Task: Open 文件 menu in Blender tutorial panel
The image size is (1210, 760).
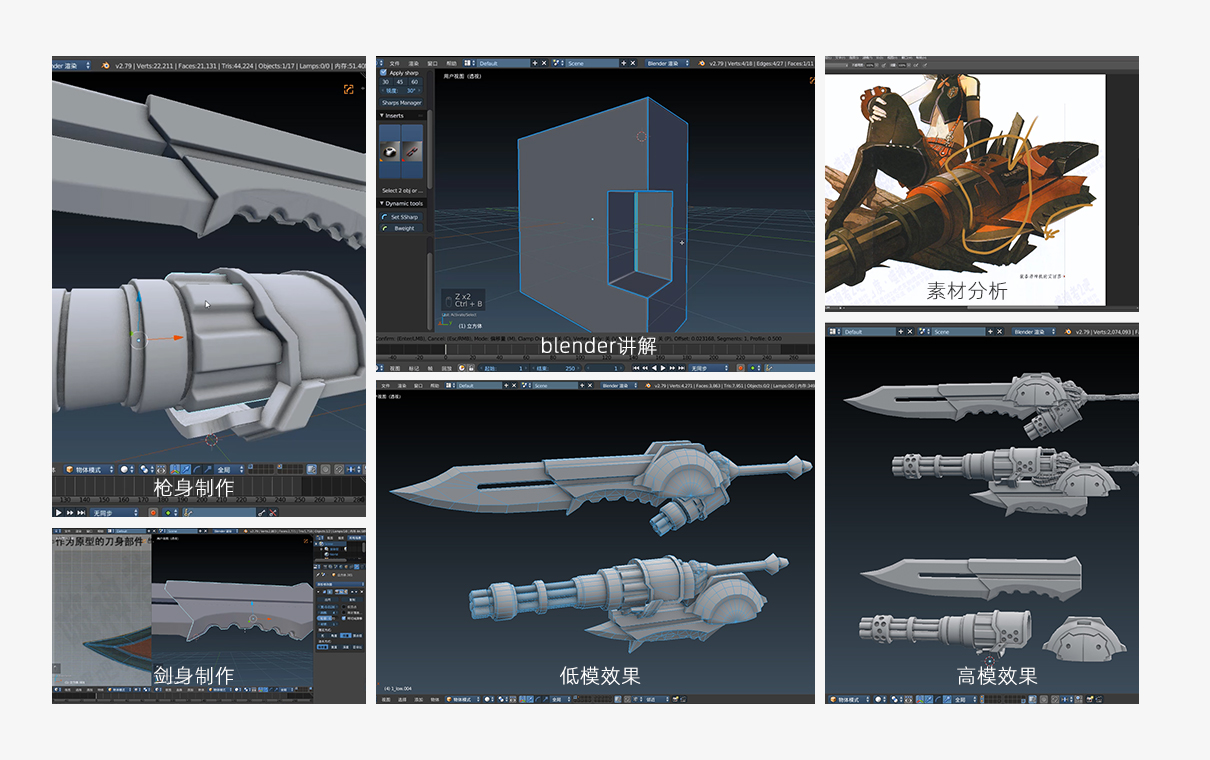Action: 394,63
